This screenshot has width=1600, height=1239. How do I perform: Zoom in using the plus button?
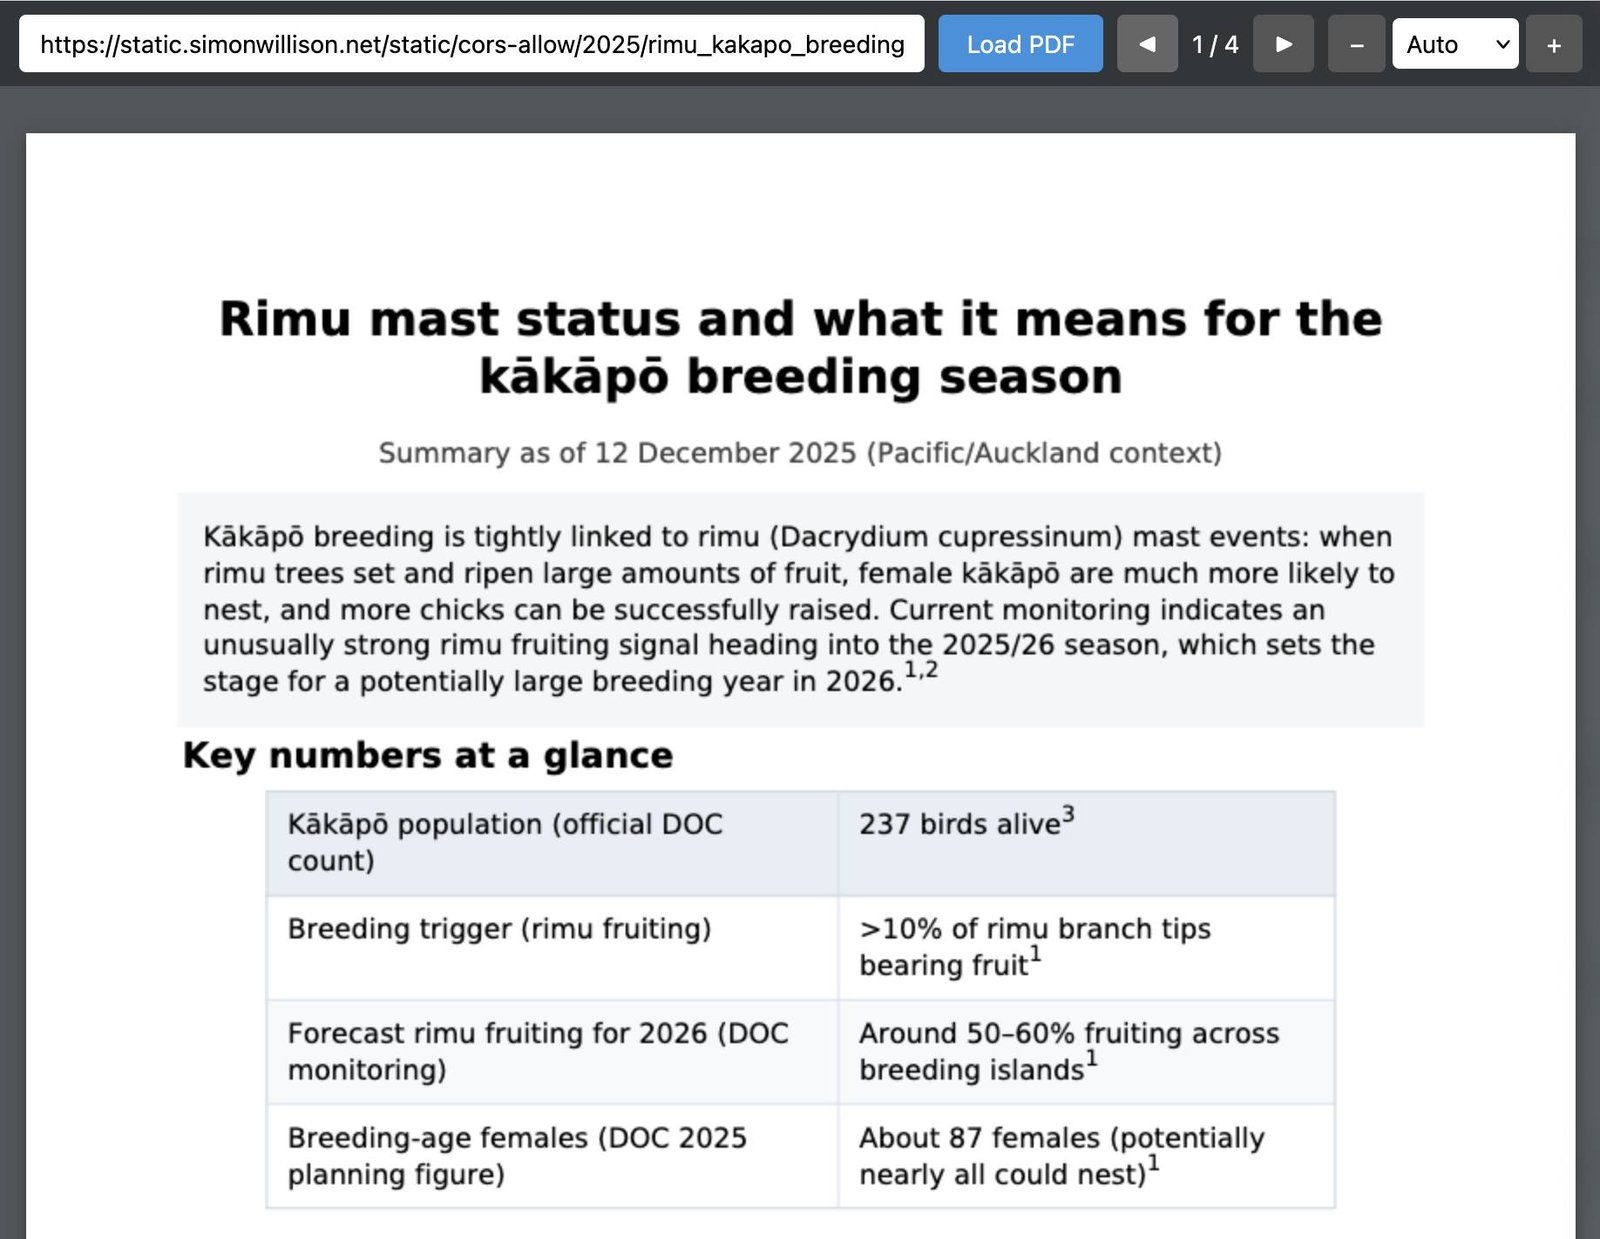pyautogui.click(x=1554, y=43)
